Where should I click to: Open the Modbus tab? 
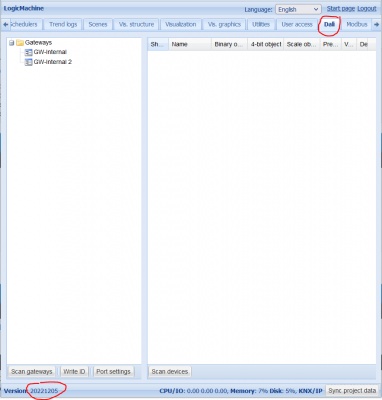tap(357, 24)
